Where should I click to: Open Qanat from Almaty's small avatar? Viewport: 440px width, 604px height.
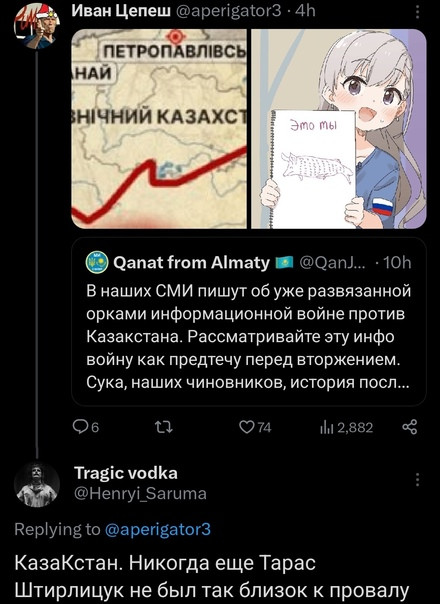tap(97, 262)
